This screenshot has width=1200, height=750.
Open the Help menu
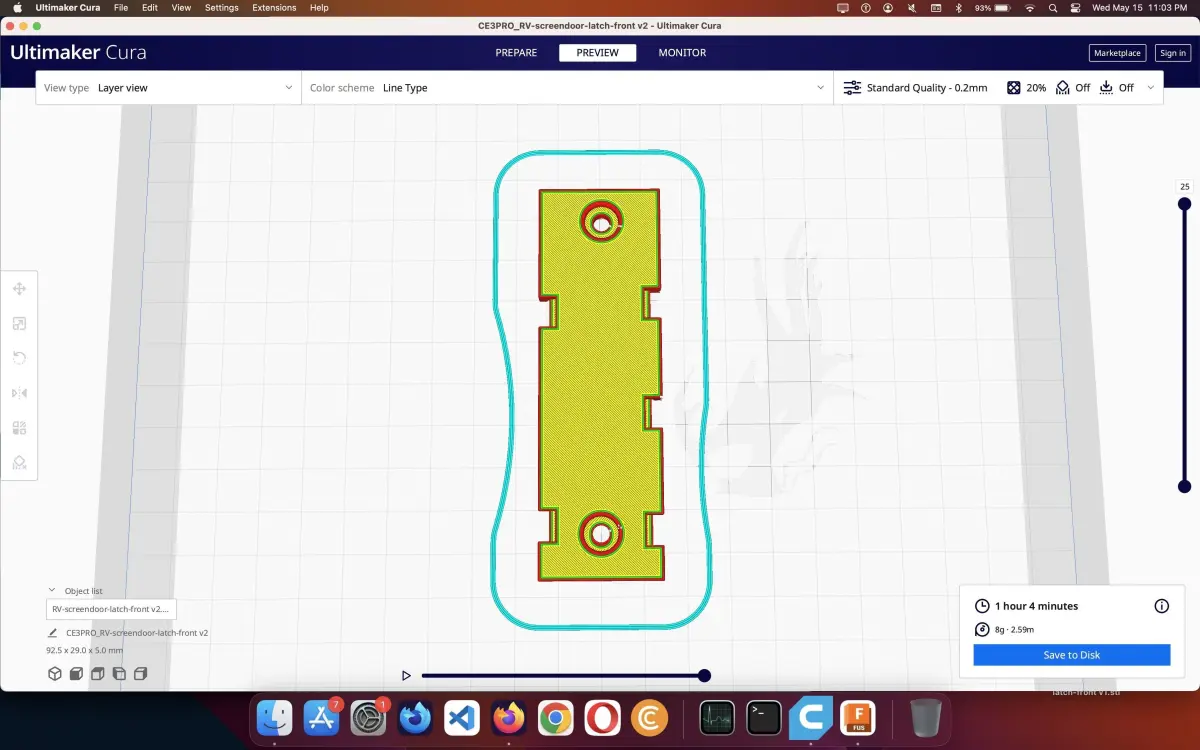pos(319,8)
